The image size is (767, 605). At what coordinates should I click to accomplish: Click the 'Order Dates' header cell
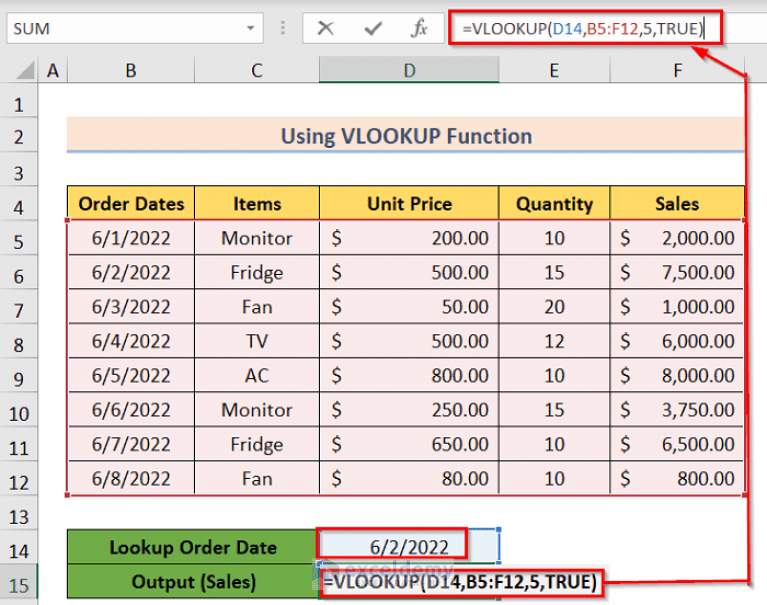[x=131, y=203]
